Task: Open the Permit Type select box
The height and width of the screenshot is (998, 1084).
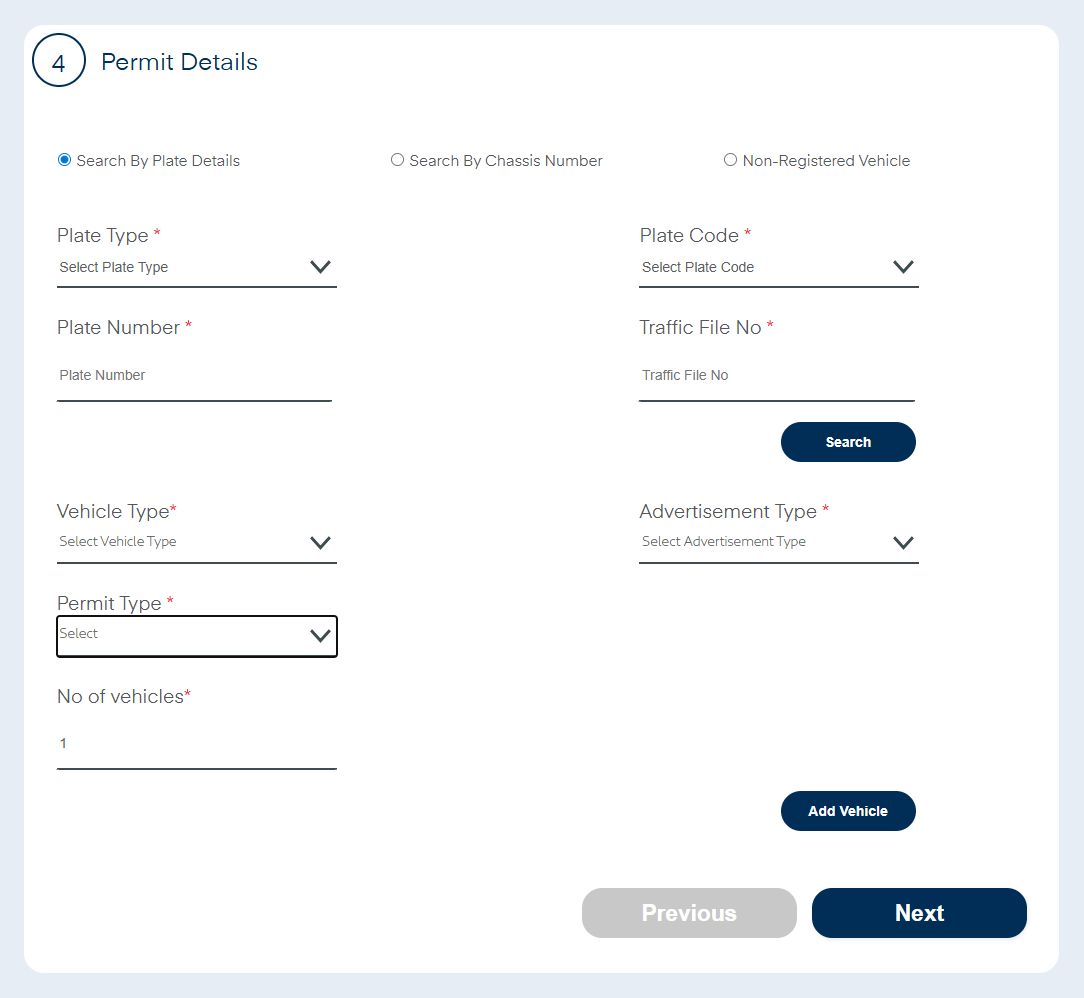Action: tap(196, 636)
